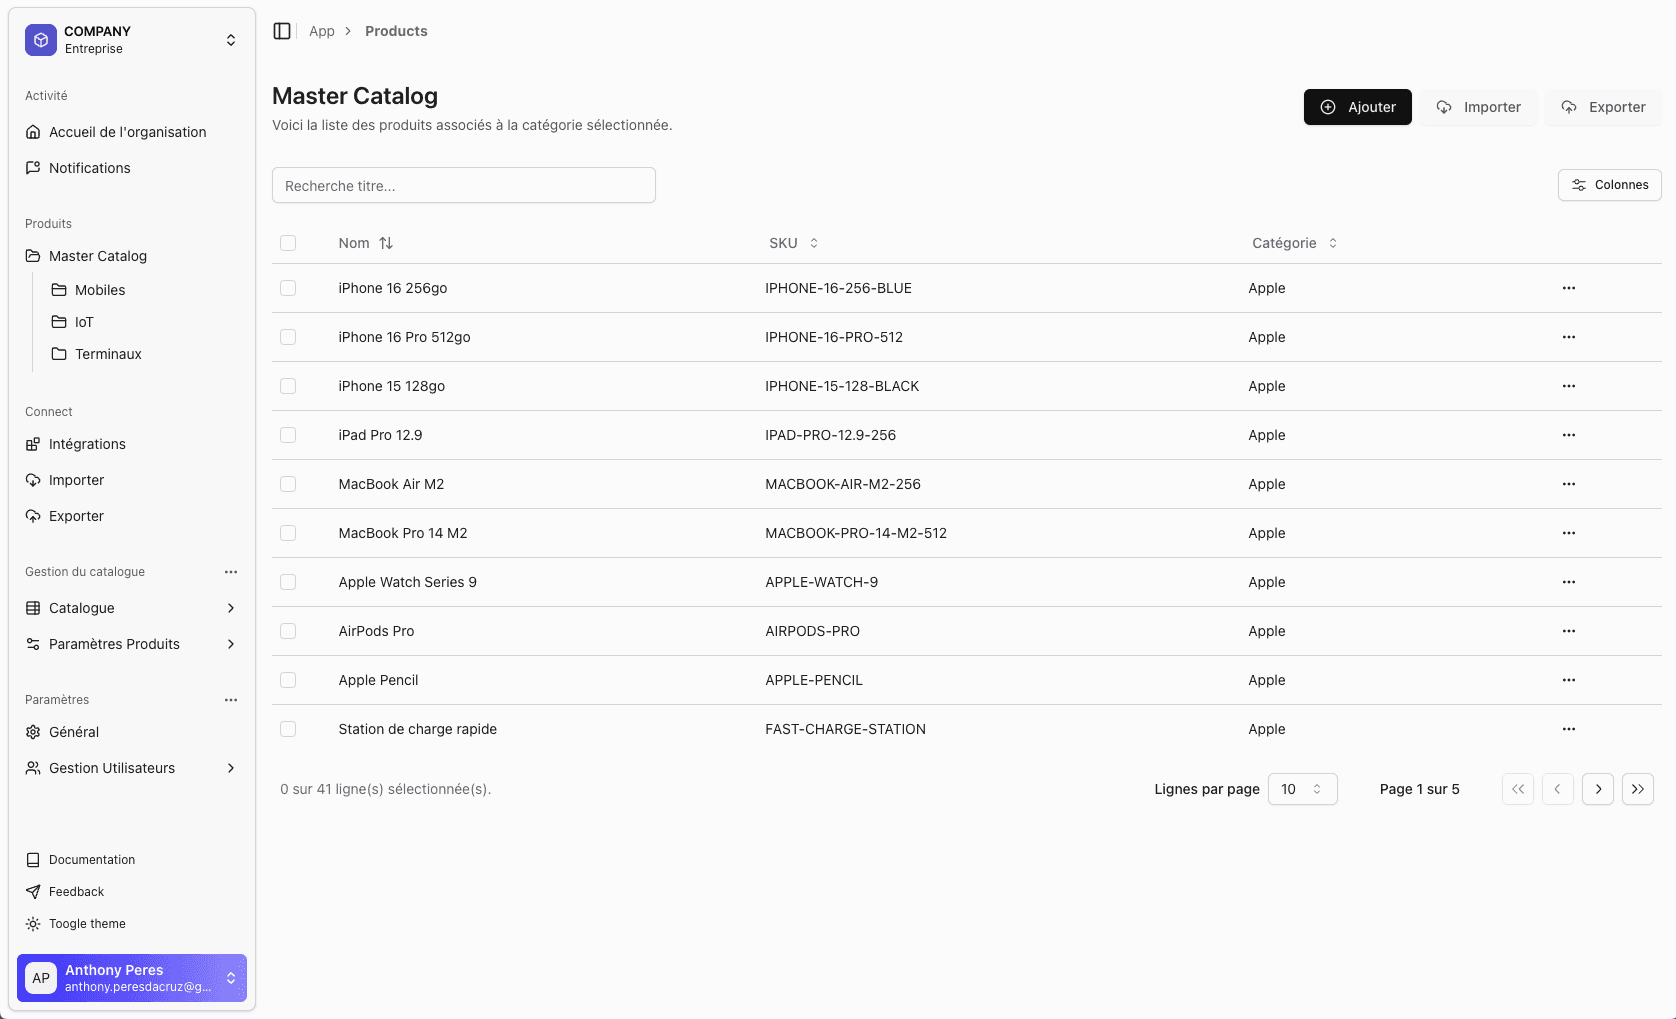Expand Gestion Utilisateurs submenu

(x=132, y=768)
